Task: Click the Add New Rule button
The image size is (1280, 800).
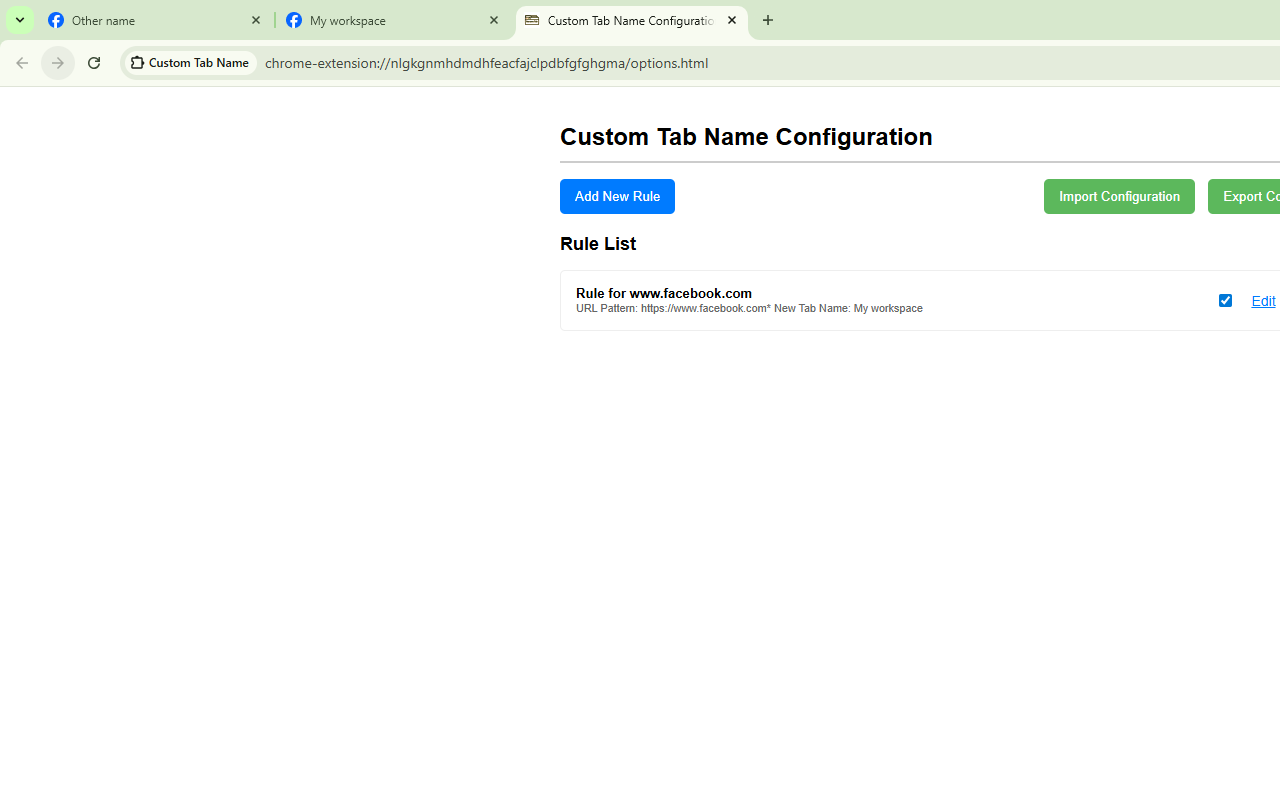Action: 617,196
